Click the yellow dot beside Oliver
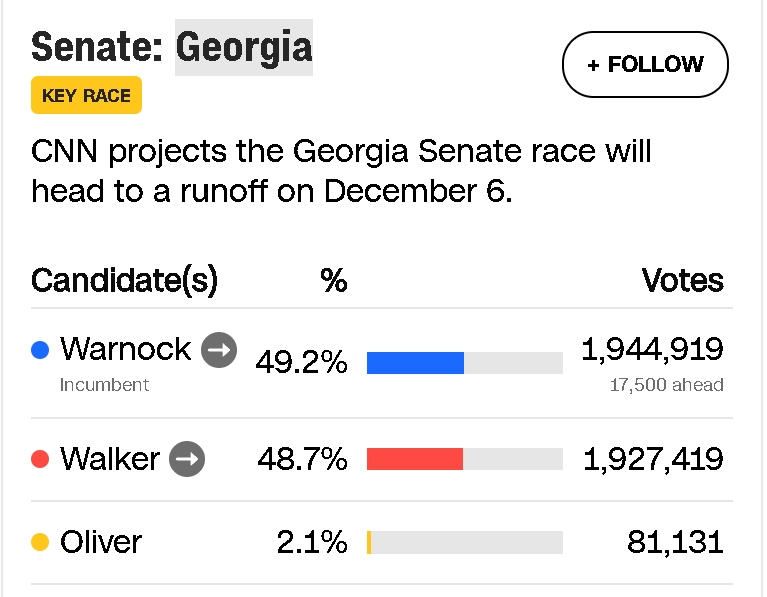The width and height of the screenshot is (767, 597). 40,542
